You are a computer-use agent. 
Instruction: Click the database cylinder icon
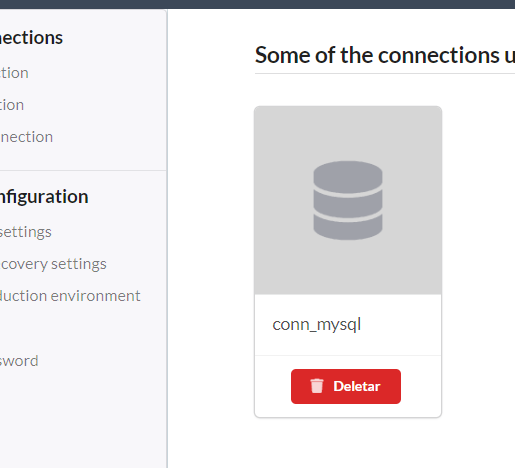coord(348,200)
